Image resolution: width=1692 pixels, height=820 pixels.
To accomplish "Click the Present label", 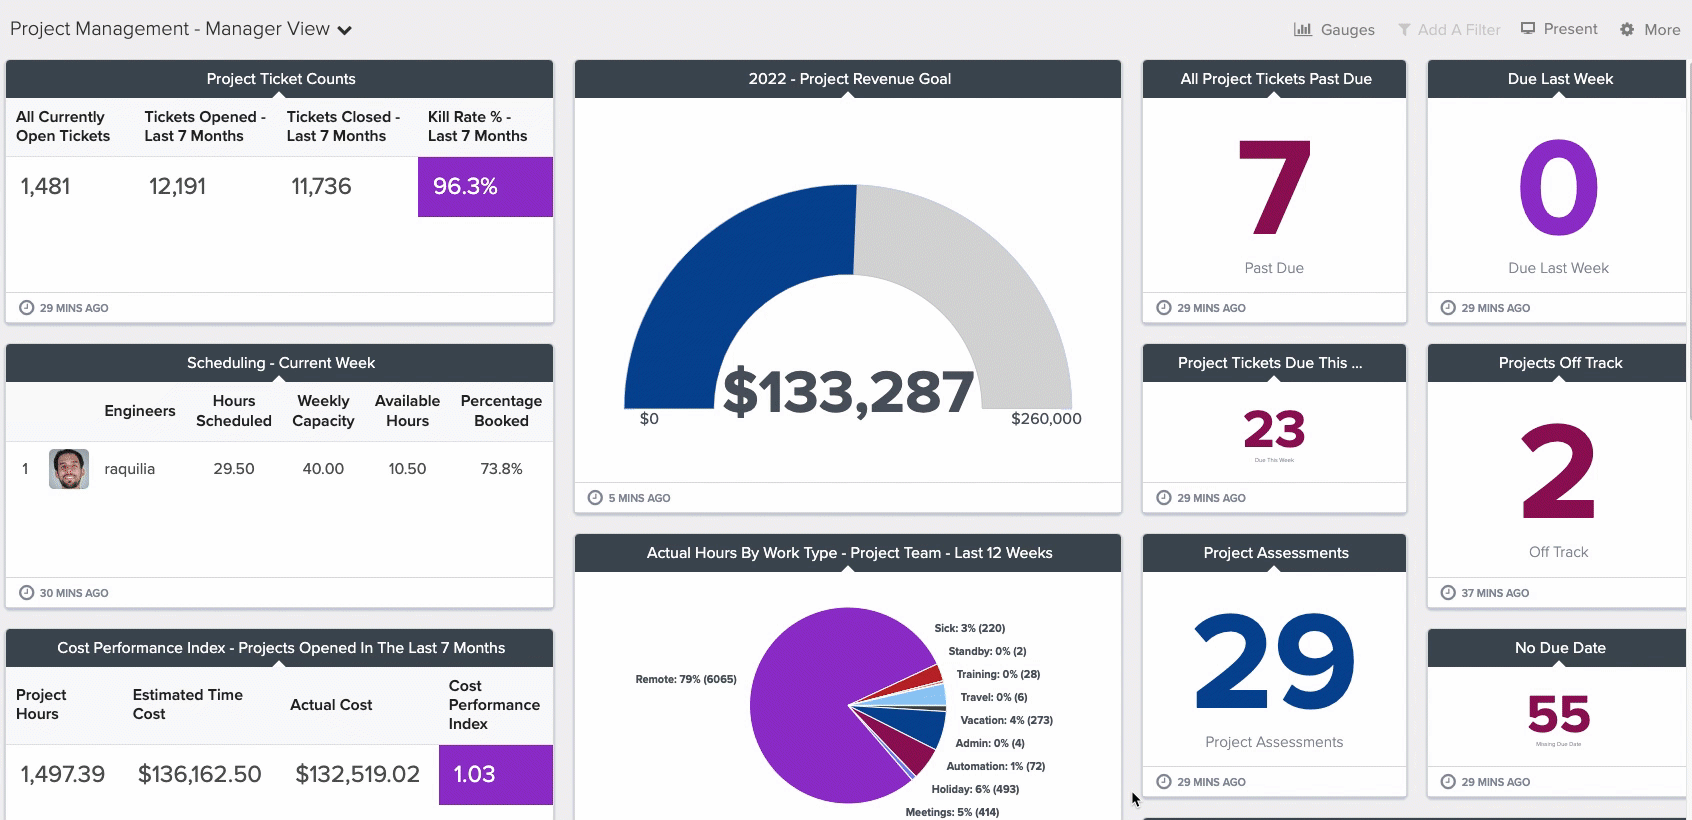I will (1570, 29).
